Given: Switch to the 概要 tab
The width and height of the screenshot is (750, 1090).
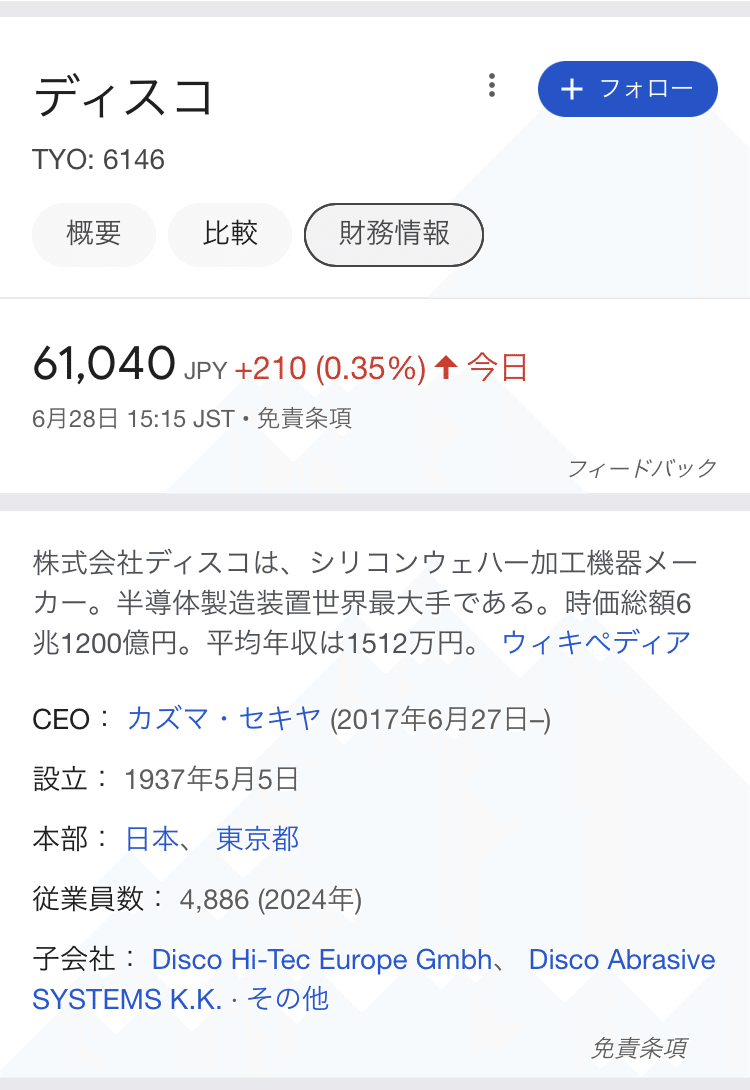Looking at the screenshot, I should (x=94, y=234).
